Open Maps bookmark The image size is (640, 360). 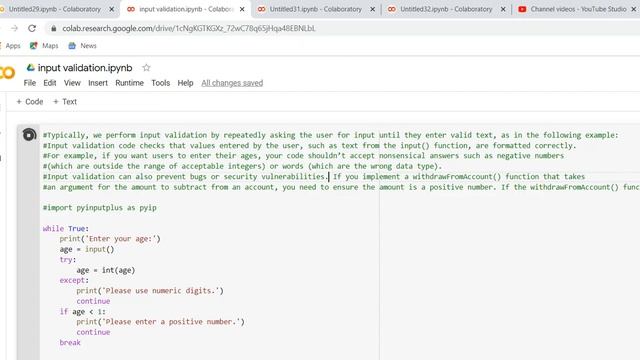(x=44, y=46)
